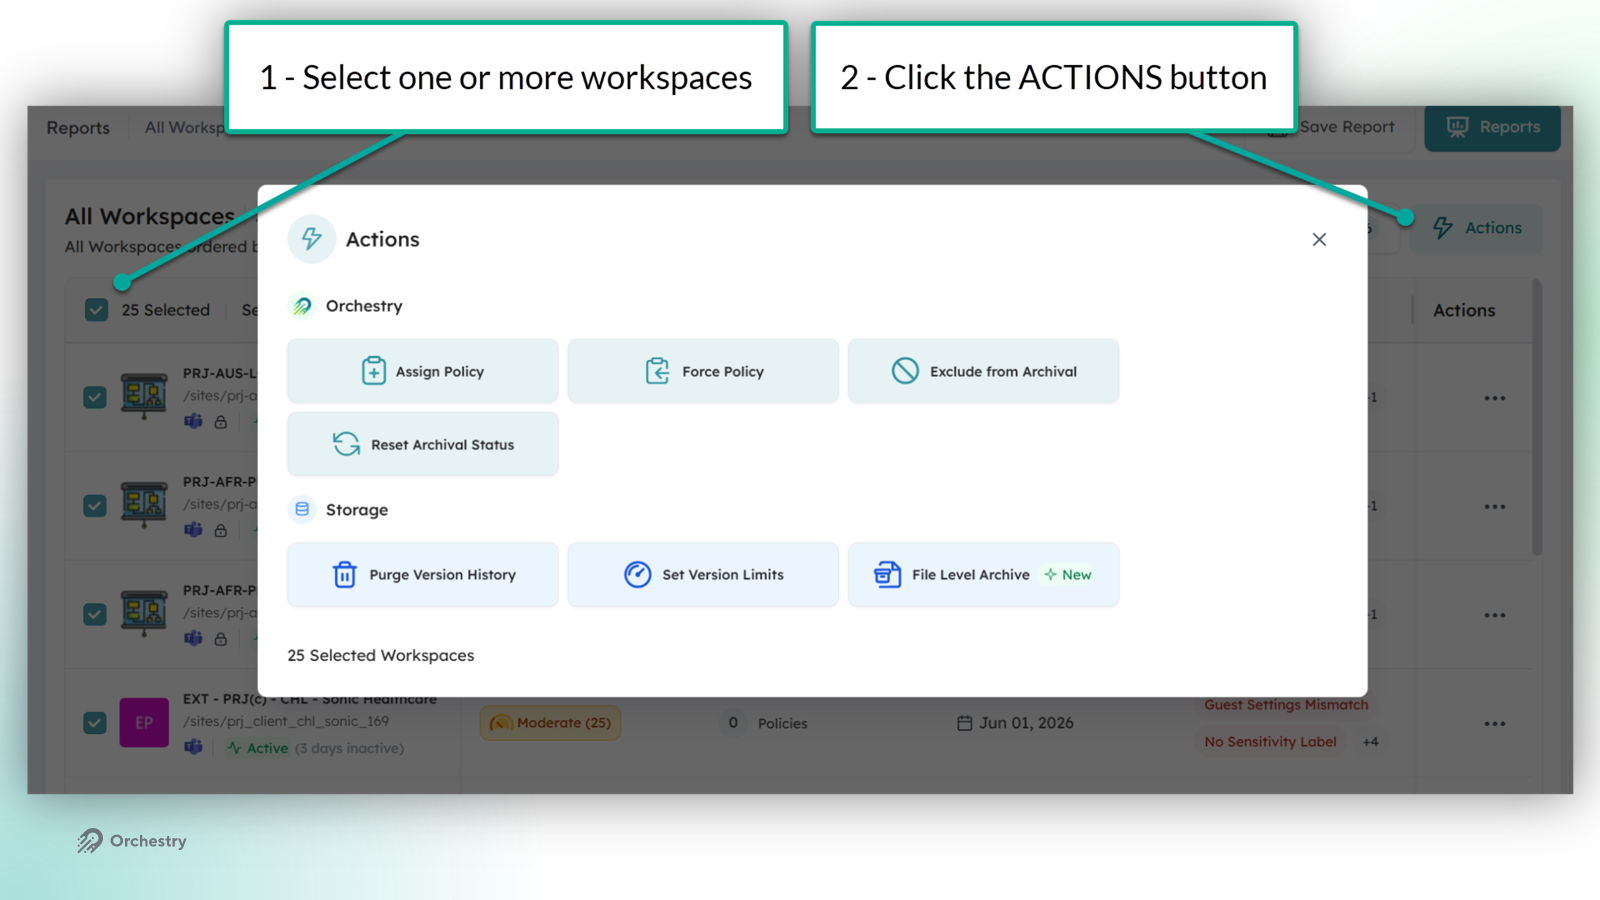Click the +4 more tags indicator
The image size is (1600, 900).
1370,742
